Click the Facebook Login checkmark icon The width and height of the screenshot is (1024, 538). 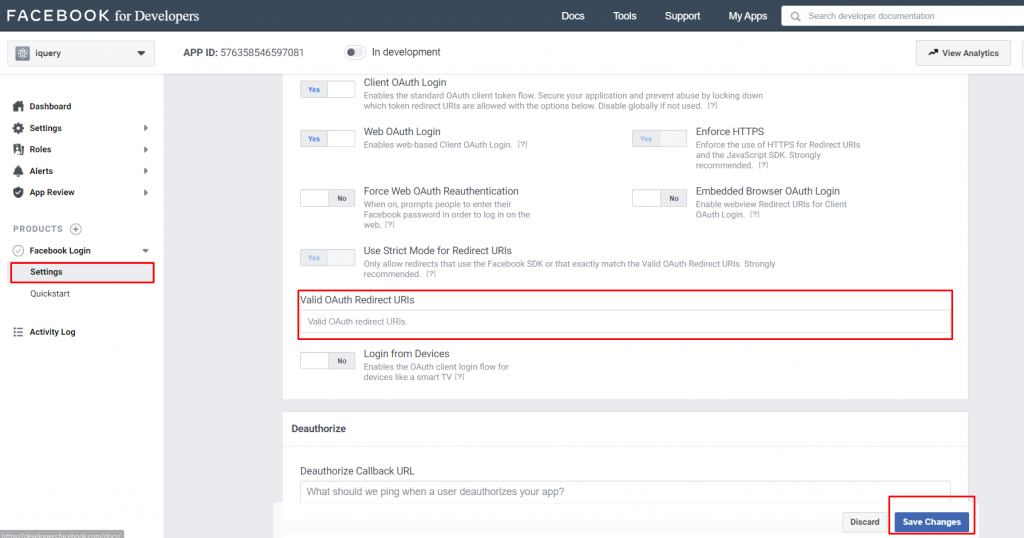(x=18, y=251)
